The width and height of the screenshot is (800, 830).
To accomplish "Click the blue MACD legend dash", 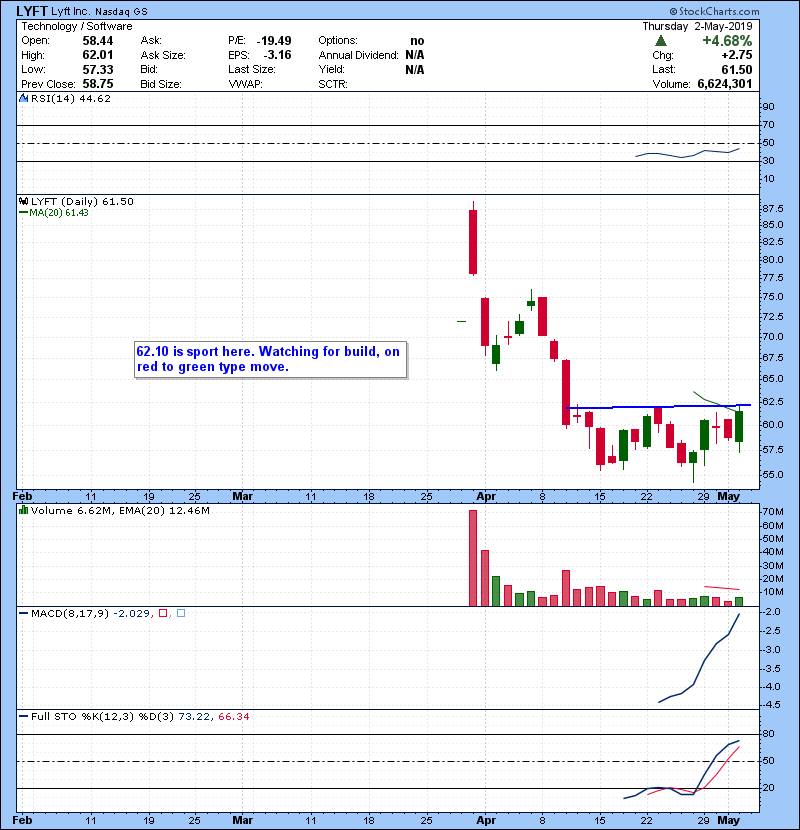I will (23, 614).
